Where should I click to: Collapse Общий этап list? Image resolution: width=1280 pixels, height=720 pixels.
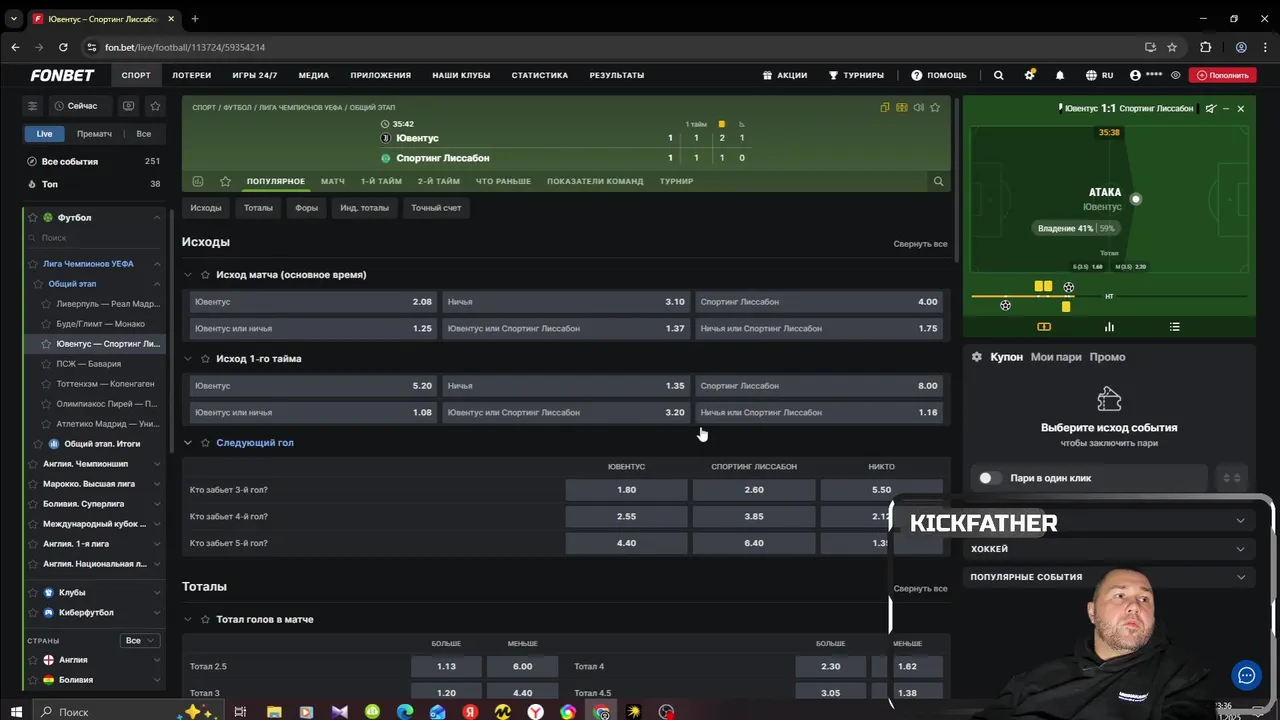157,284
